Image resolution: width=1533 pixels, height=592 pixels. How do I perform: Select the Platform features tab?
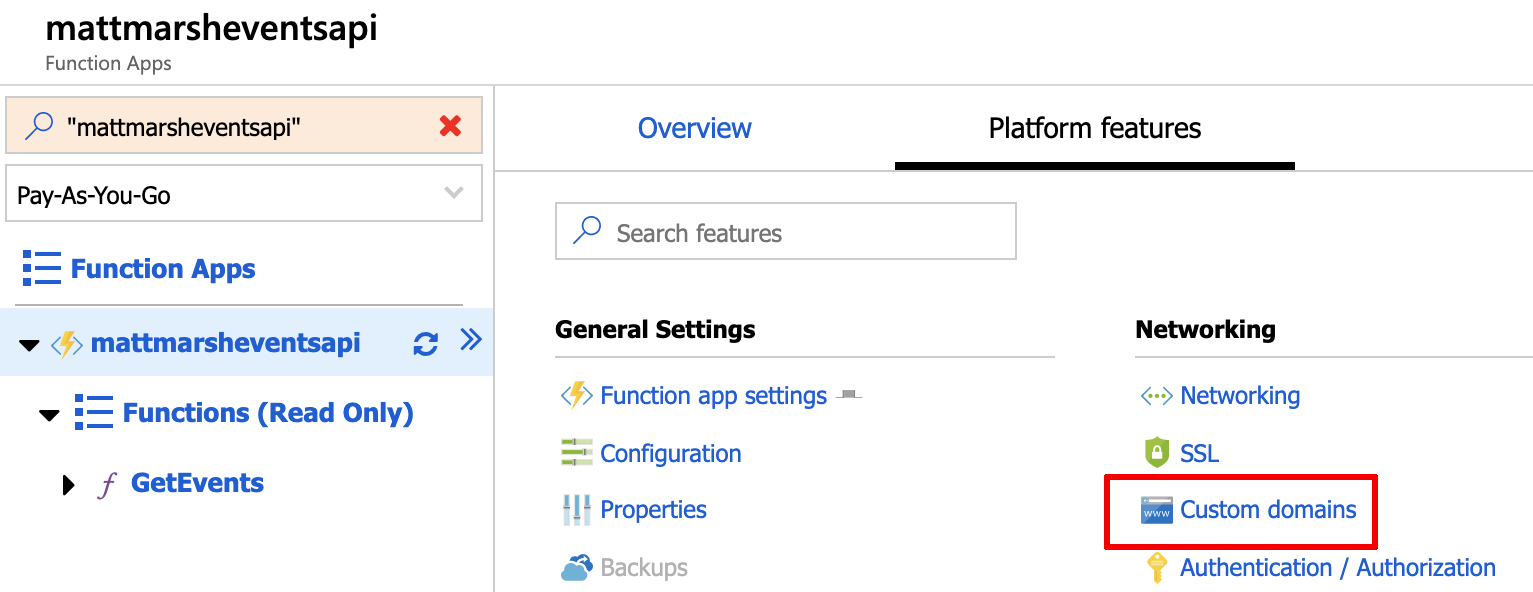point(1094,128)
